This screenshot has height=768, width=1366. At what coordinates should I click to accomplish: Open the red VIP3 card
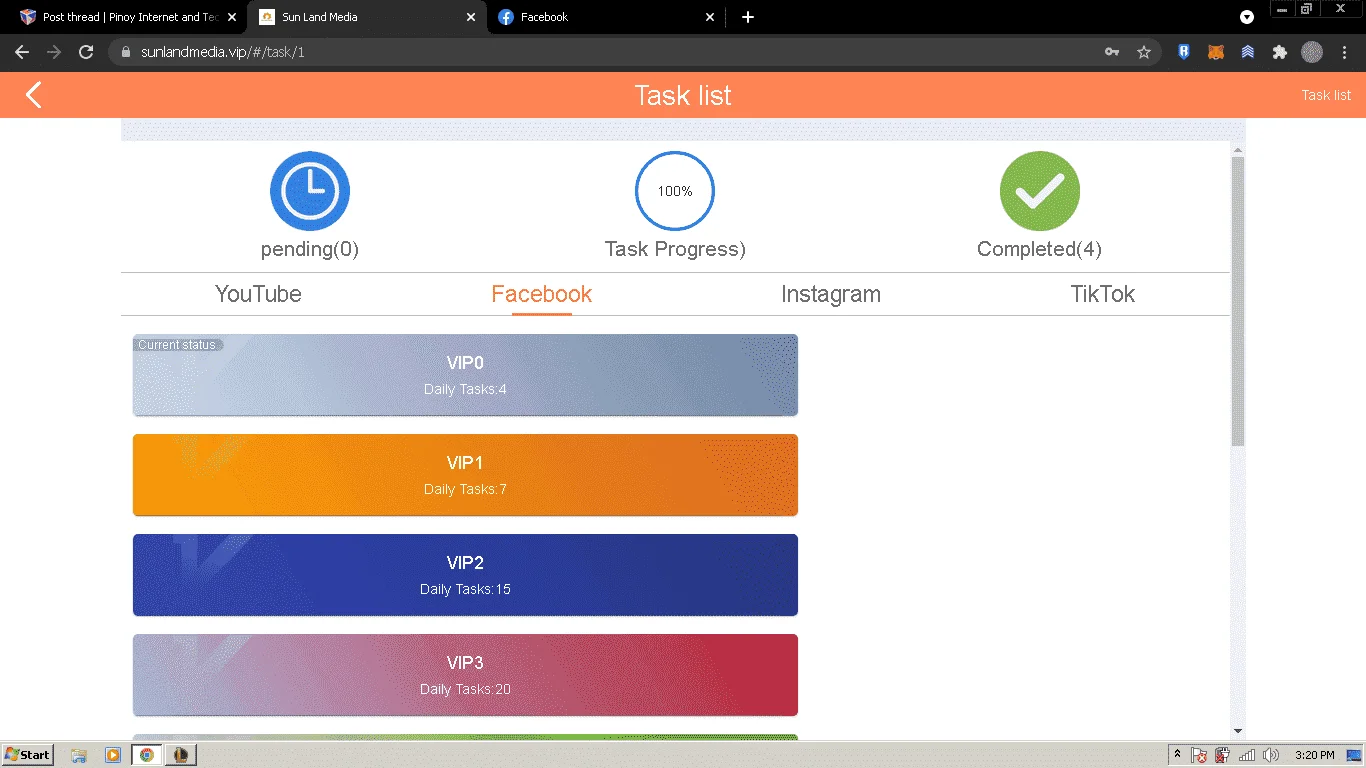[x=465, y=675]
